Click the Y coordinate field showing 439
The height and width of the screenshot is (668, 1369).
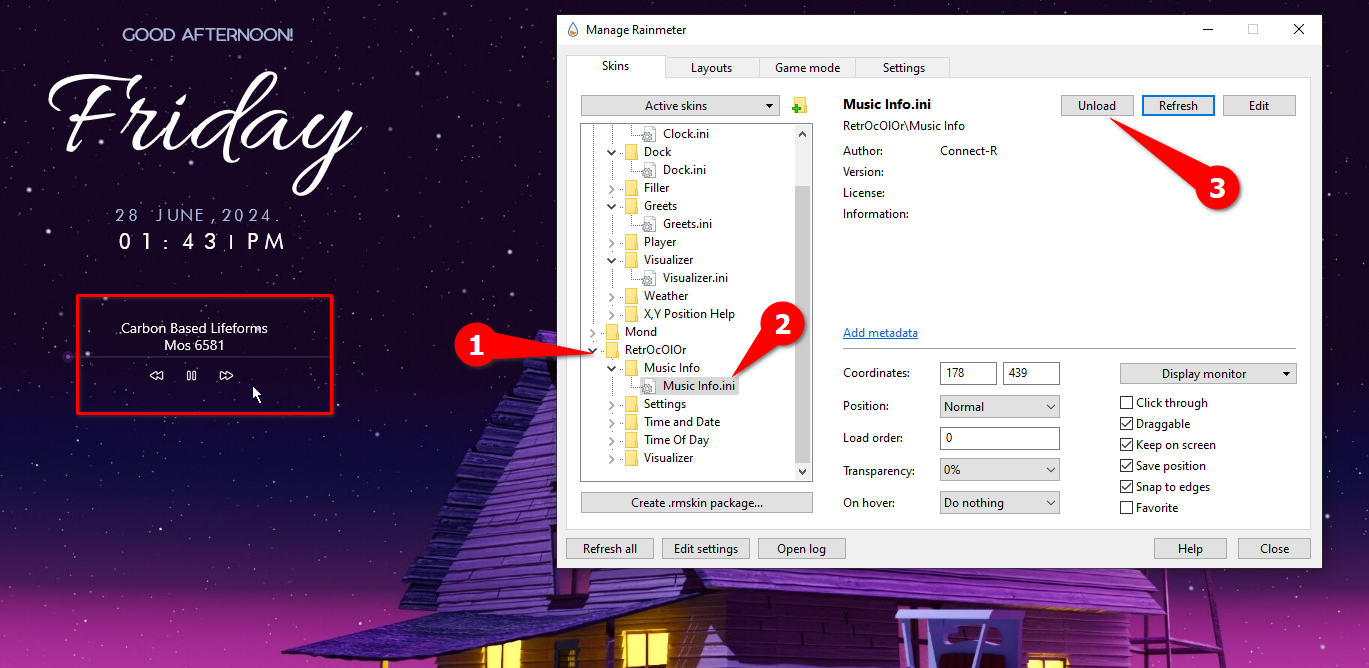(1031, 373)
